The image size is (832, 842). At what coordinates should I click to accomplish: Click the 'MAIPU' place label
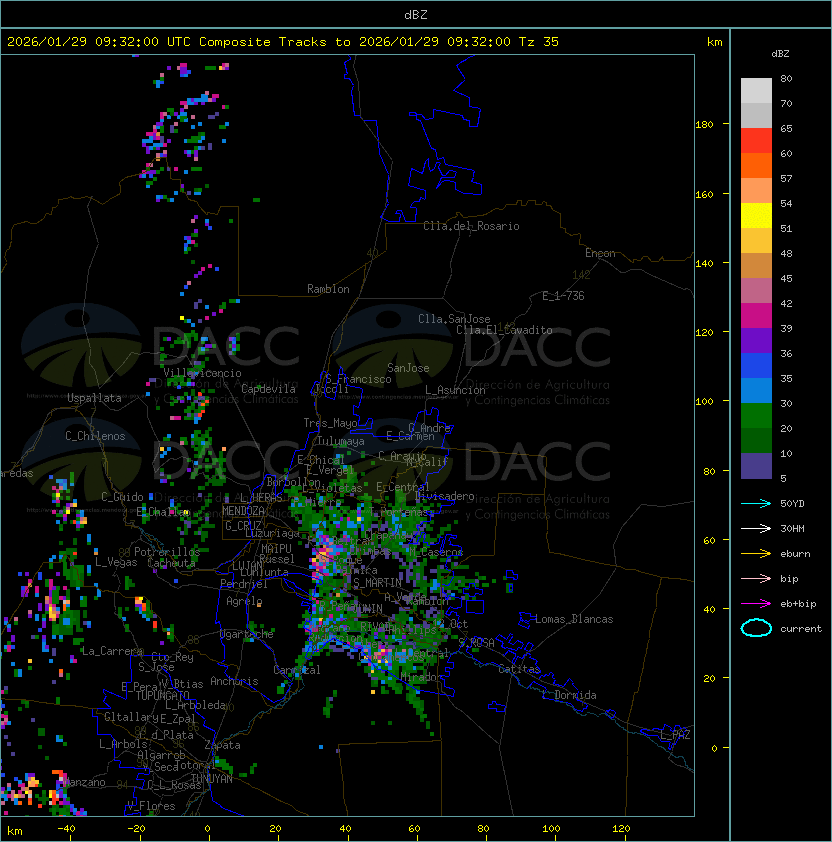point(276,549)
